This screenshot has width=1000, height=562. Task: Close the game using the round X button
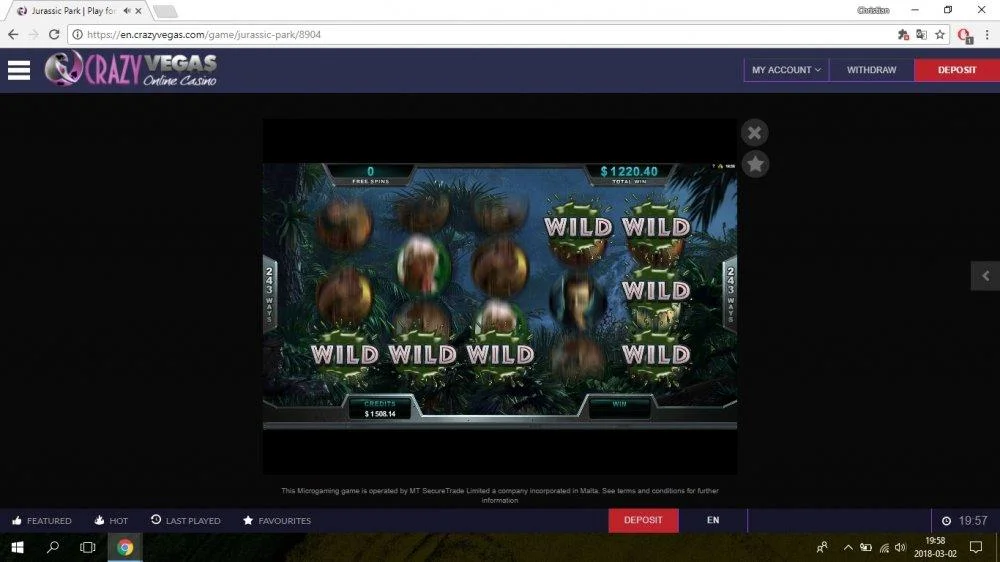click(x=754, y=133)
